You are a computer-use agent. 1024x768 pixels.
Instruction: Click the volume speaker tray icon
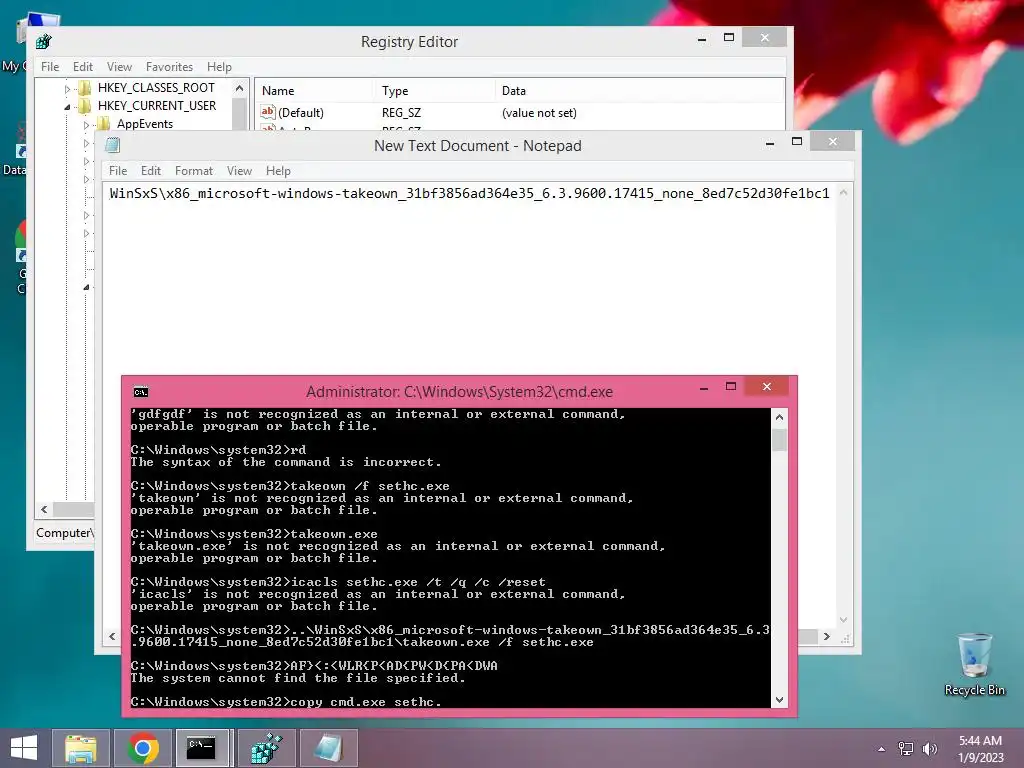click(x=929, y=749)
